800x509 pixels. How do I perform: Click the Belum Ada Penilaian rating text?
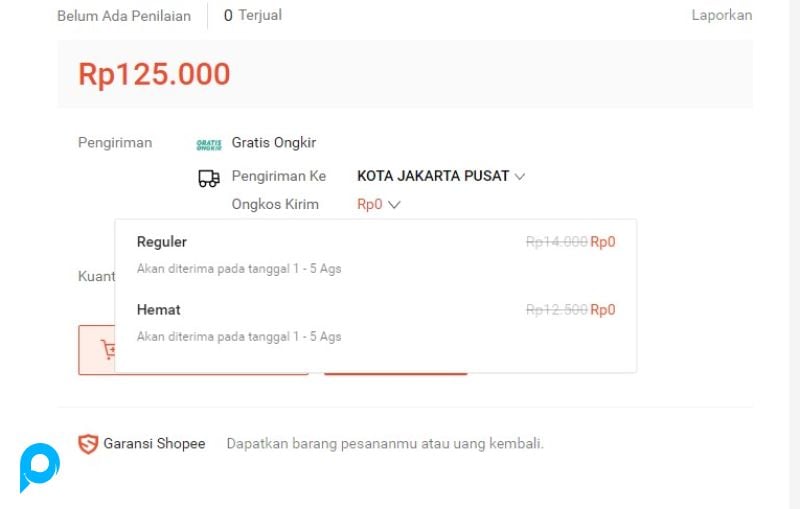pyautogui.click(x=124, y=16)
